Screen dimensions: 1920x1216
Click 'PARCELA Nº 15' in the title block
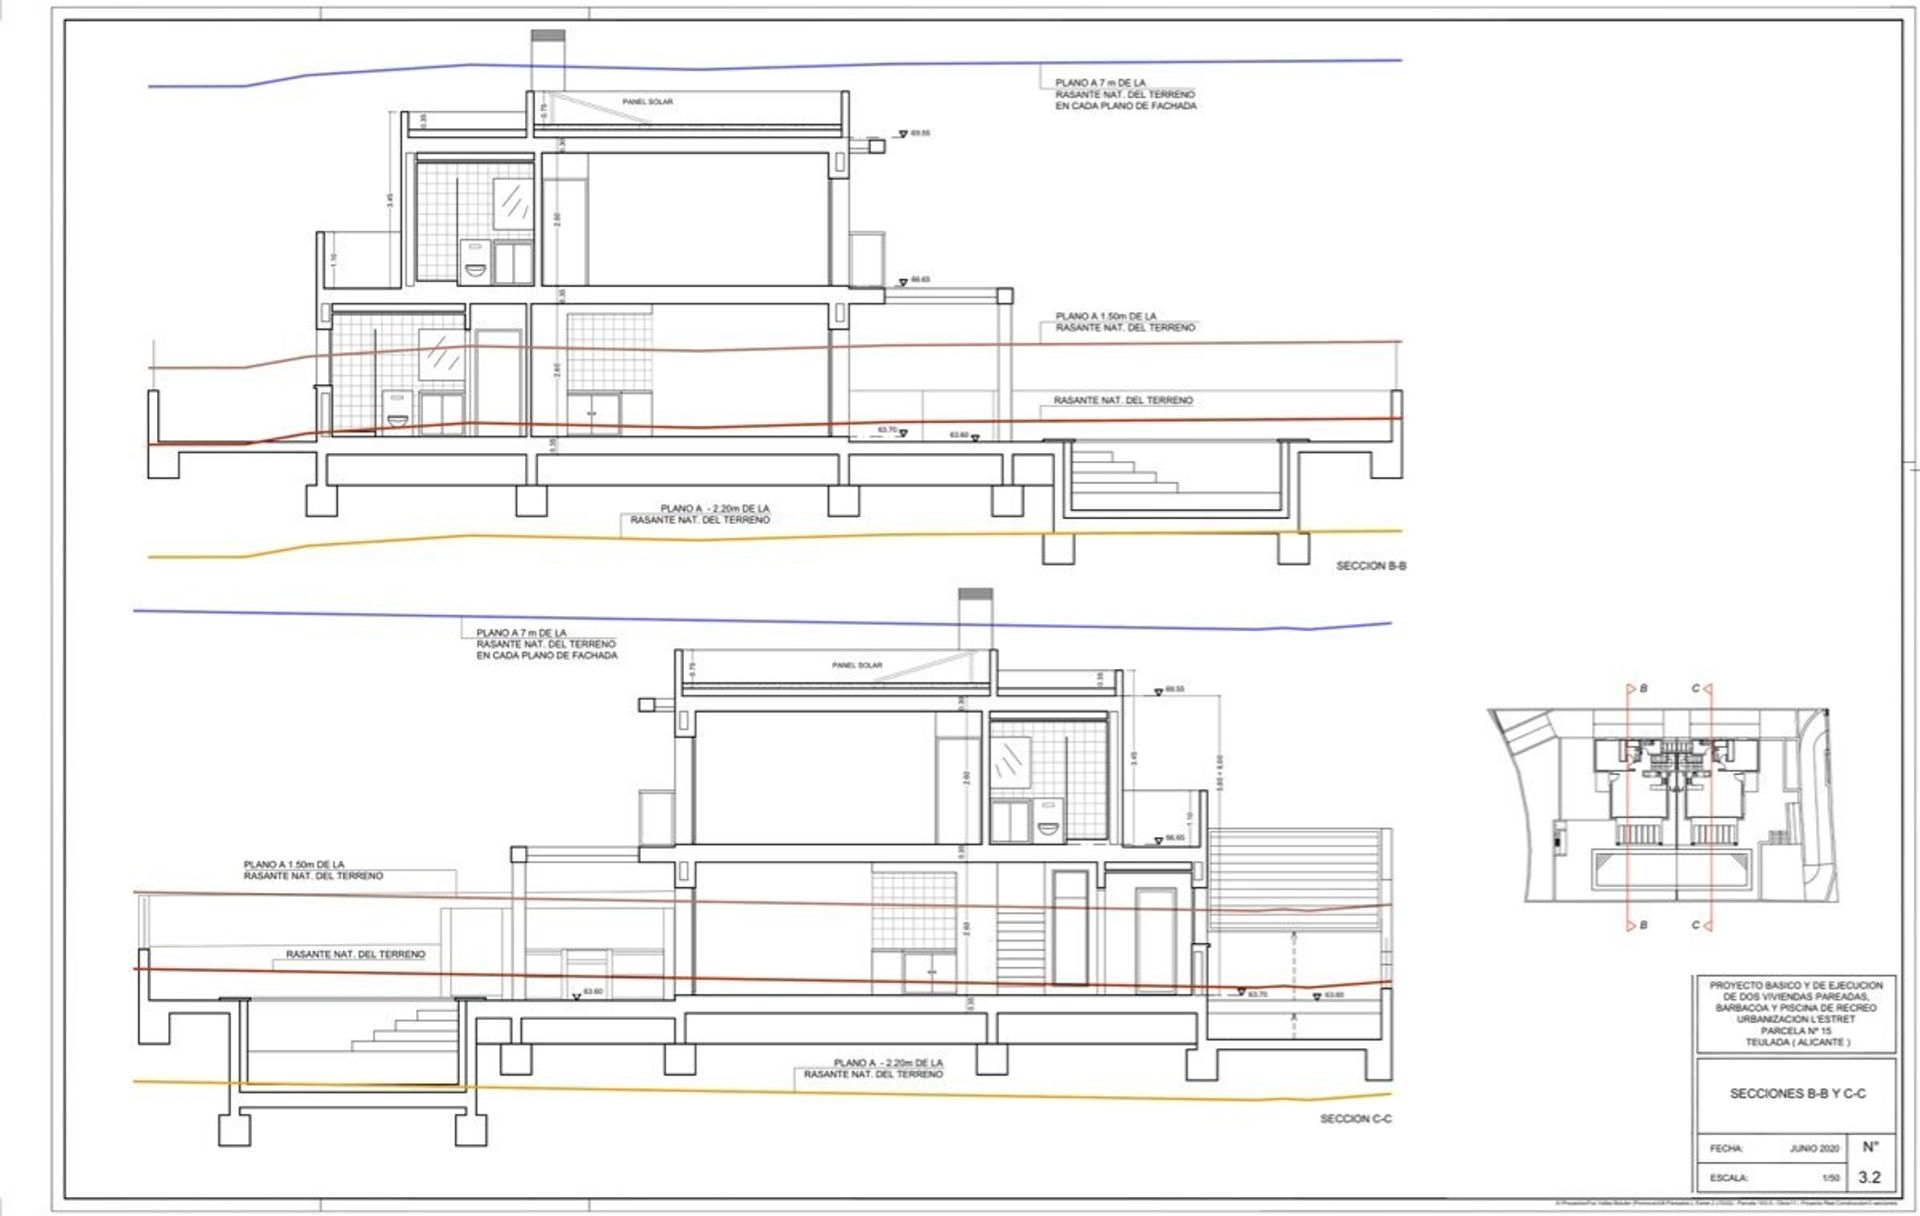click(x=1796, y=1031)
